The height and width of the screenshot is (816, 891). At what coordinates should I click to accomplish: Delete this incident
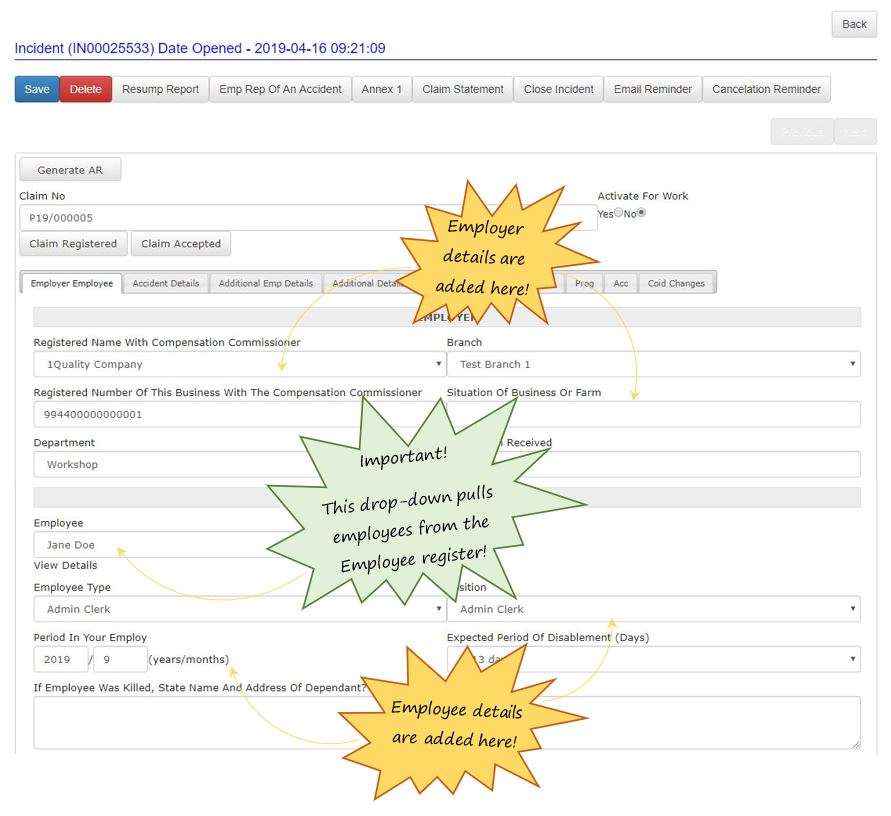click(84, 88)
